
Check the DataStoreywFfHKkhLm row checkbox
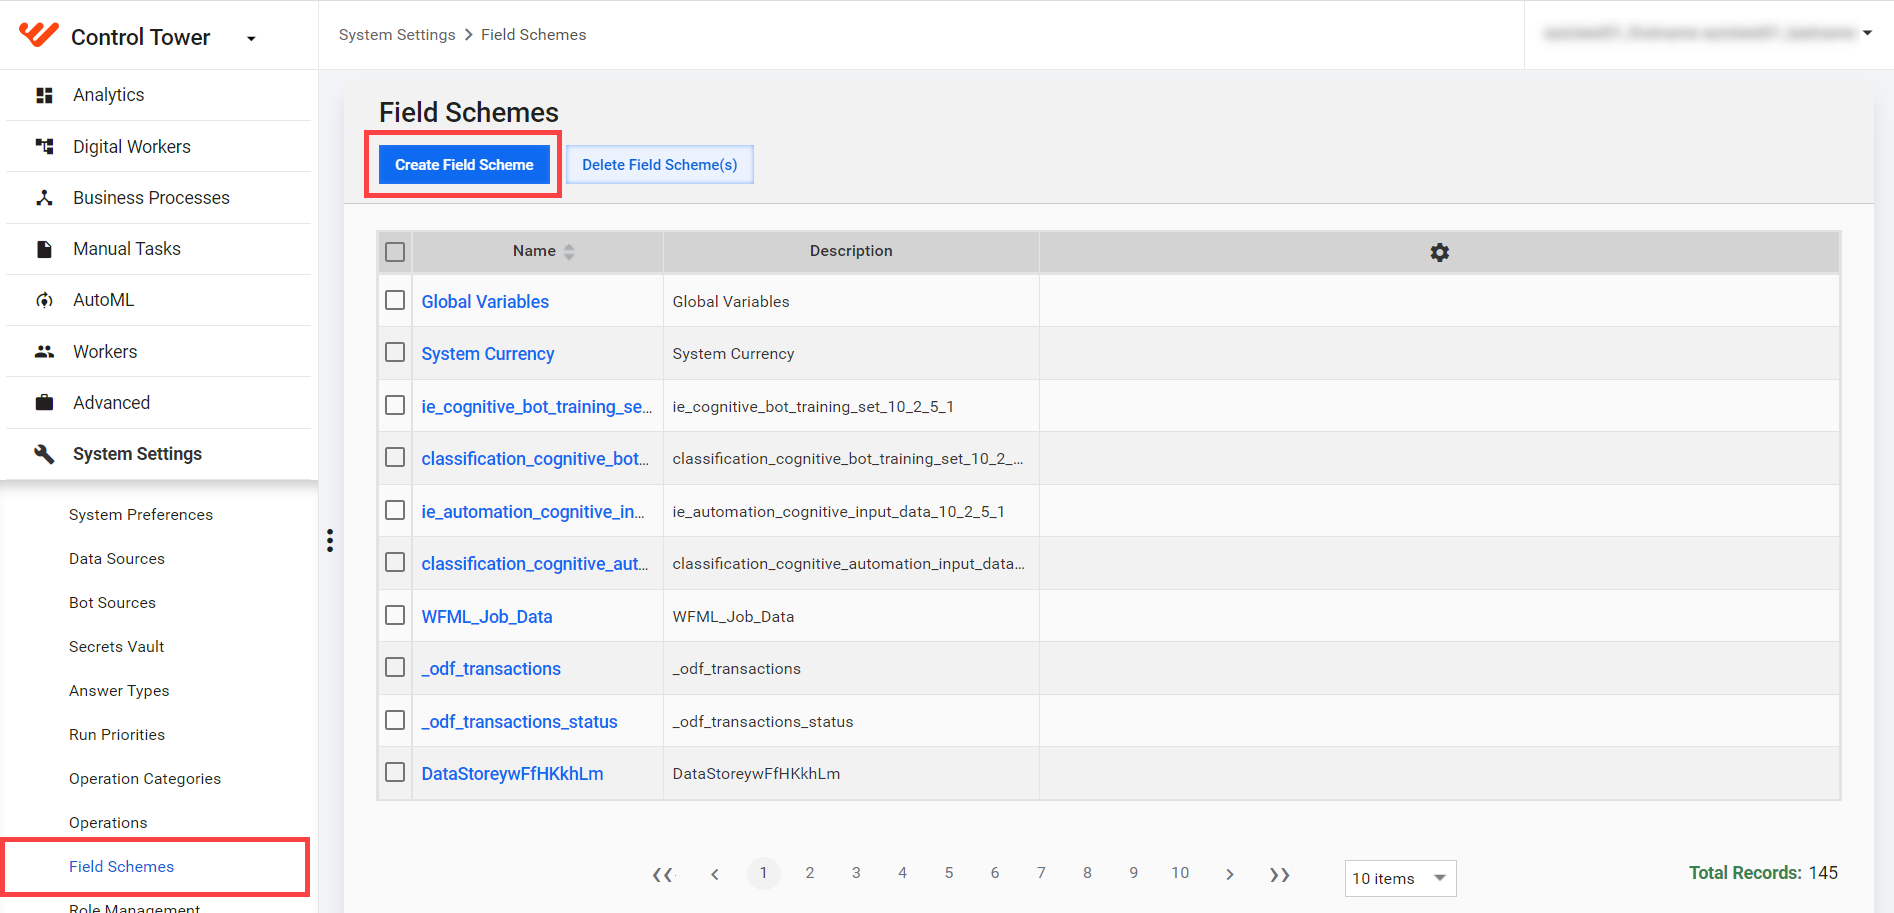(395, 772)
